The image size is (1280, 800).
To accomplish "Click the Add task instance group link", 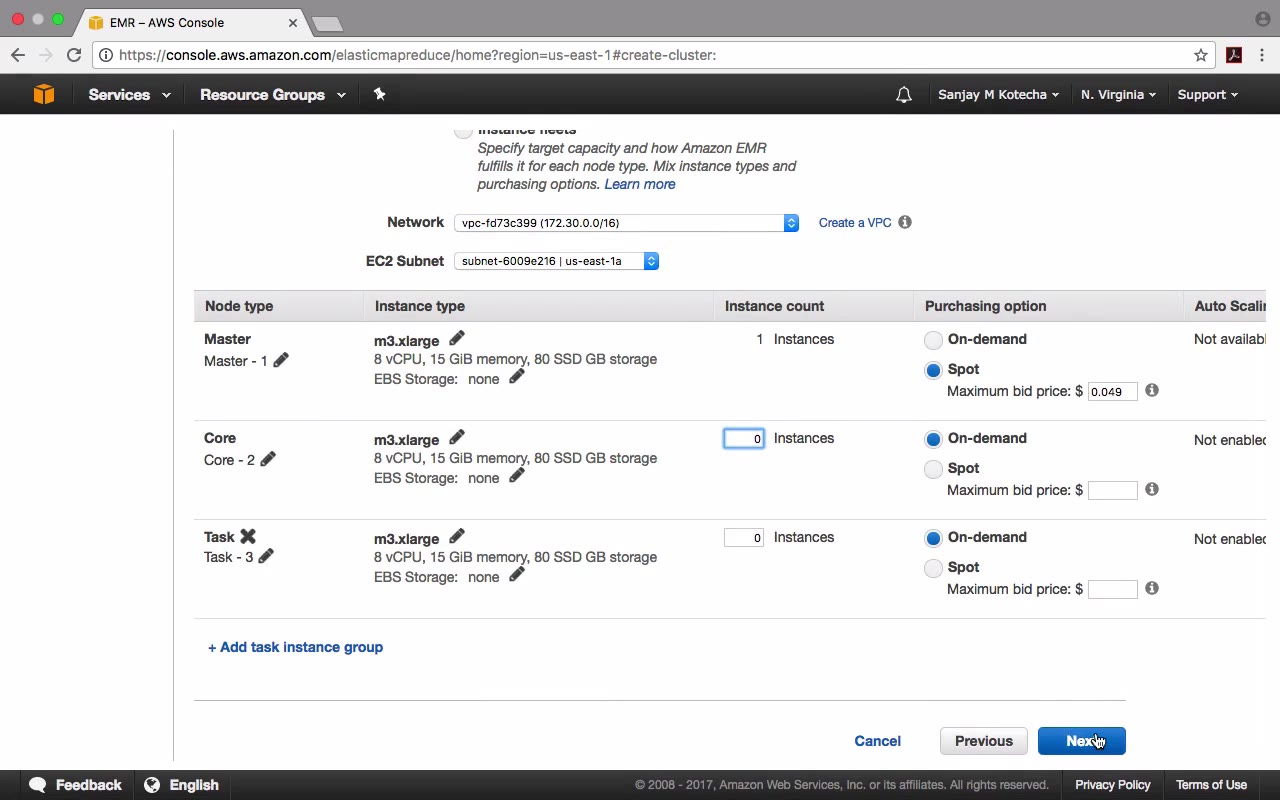I will coord(295,647).
